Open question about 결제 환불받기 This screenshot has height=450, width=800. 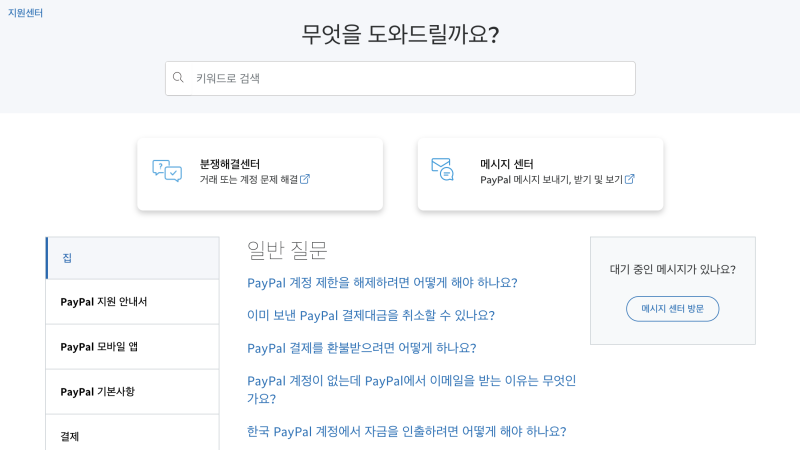[x=362, y=348]
